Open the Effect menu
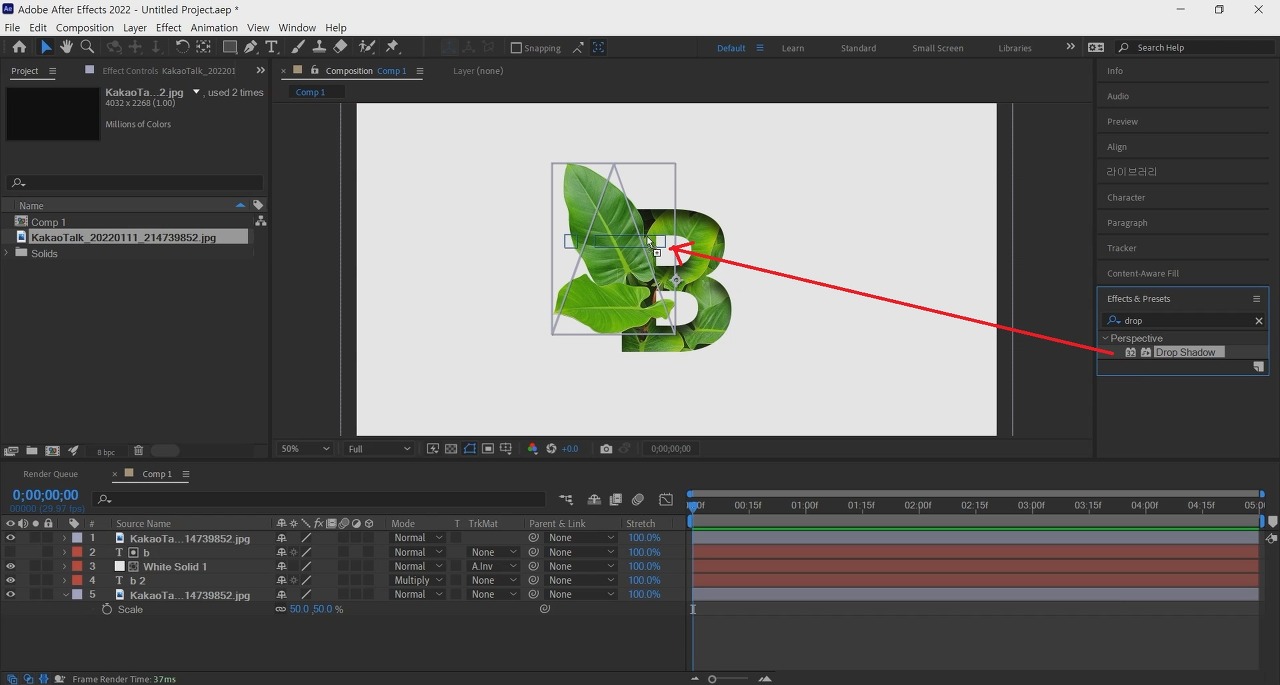The width and height of the screenshot is (1280, 685). [x=169, y=28]
